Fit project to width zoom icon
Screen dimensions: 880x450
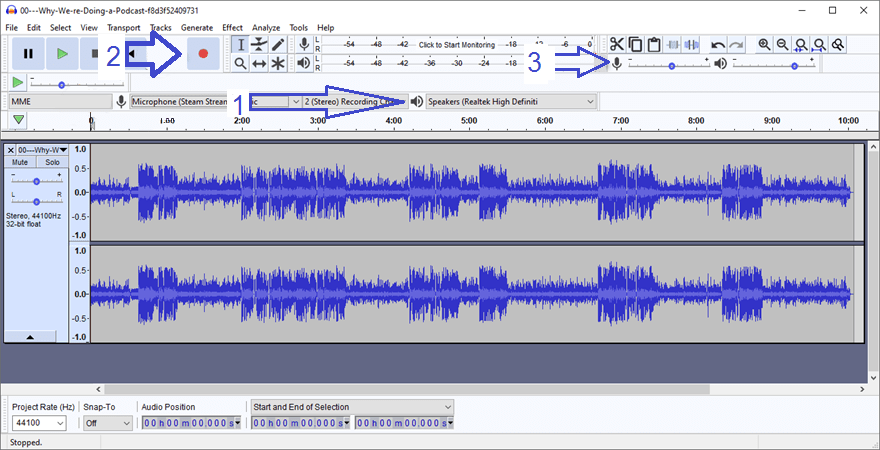[x=820, y=44]
